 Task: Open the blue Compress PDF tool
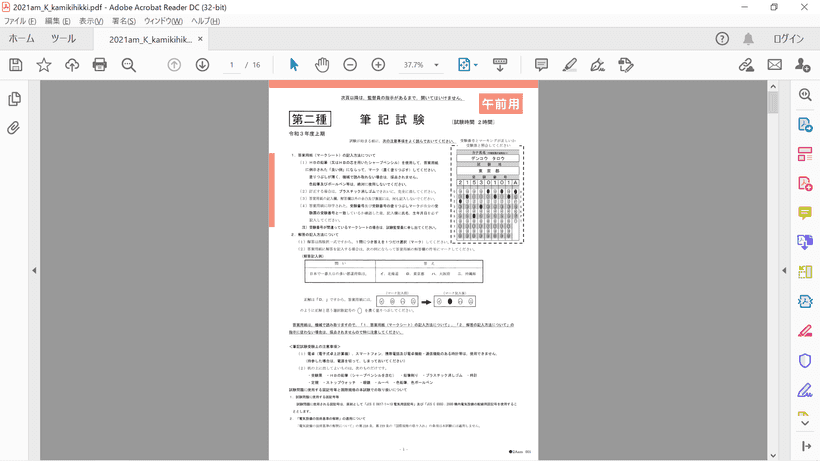805,302
